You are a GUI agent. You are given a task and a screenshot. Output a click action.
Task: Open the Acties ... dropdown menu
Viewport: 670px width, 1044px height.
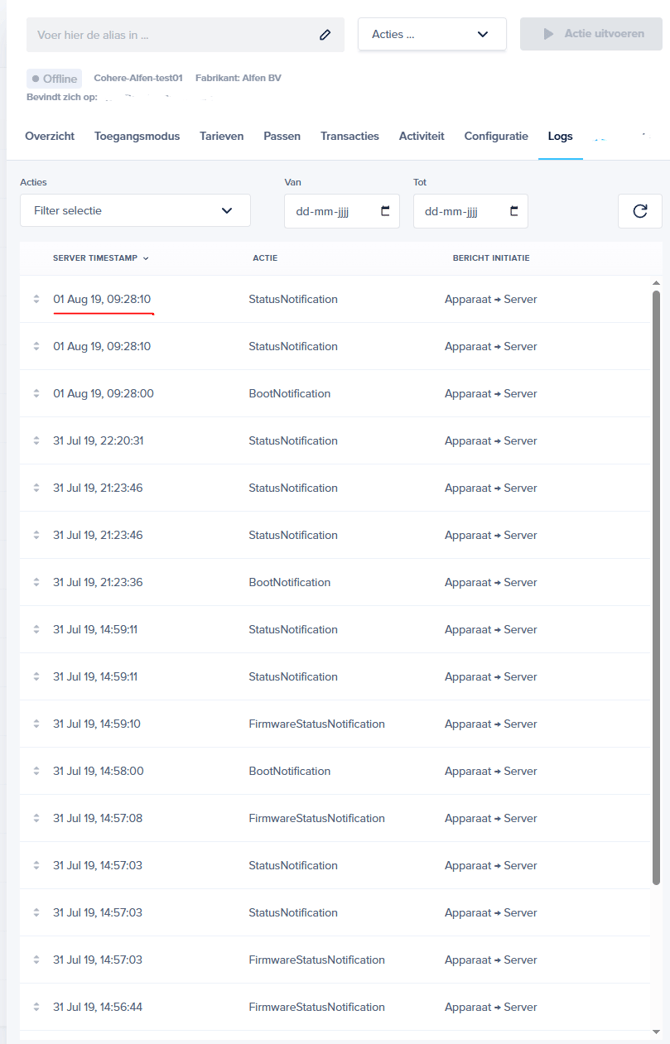pos(431,34)
